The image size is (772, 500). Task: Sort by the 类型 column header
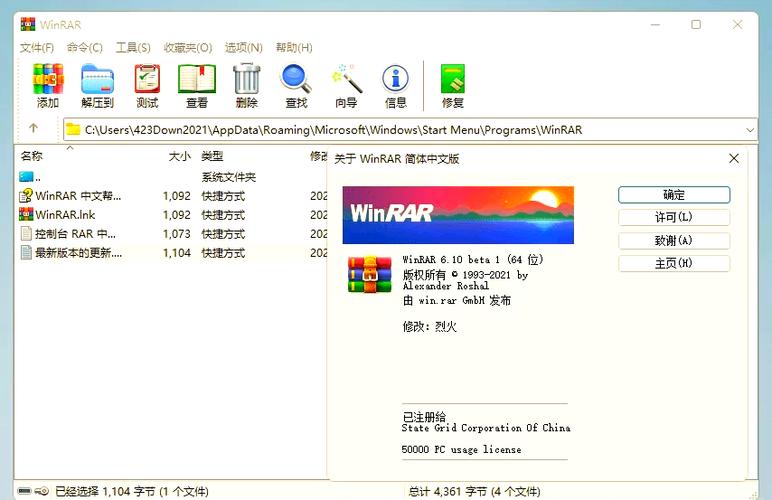[212, 156]
